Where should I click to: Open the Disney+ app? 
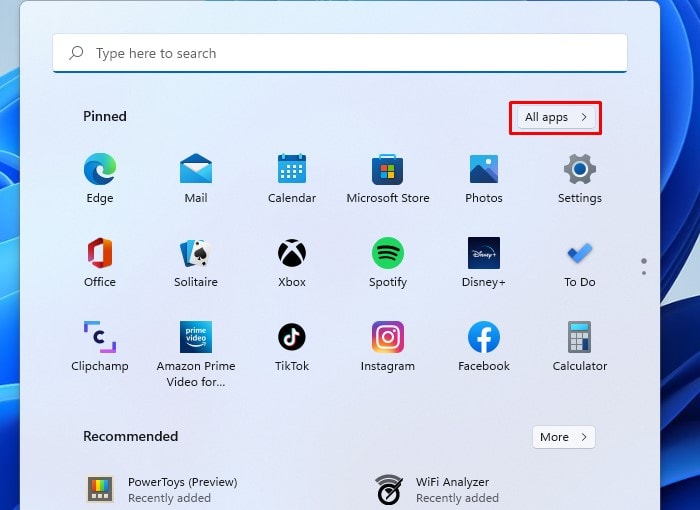tap(483, 262)
